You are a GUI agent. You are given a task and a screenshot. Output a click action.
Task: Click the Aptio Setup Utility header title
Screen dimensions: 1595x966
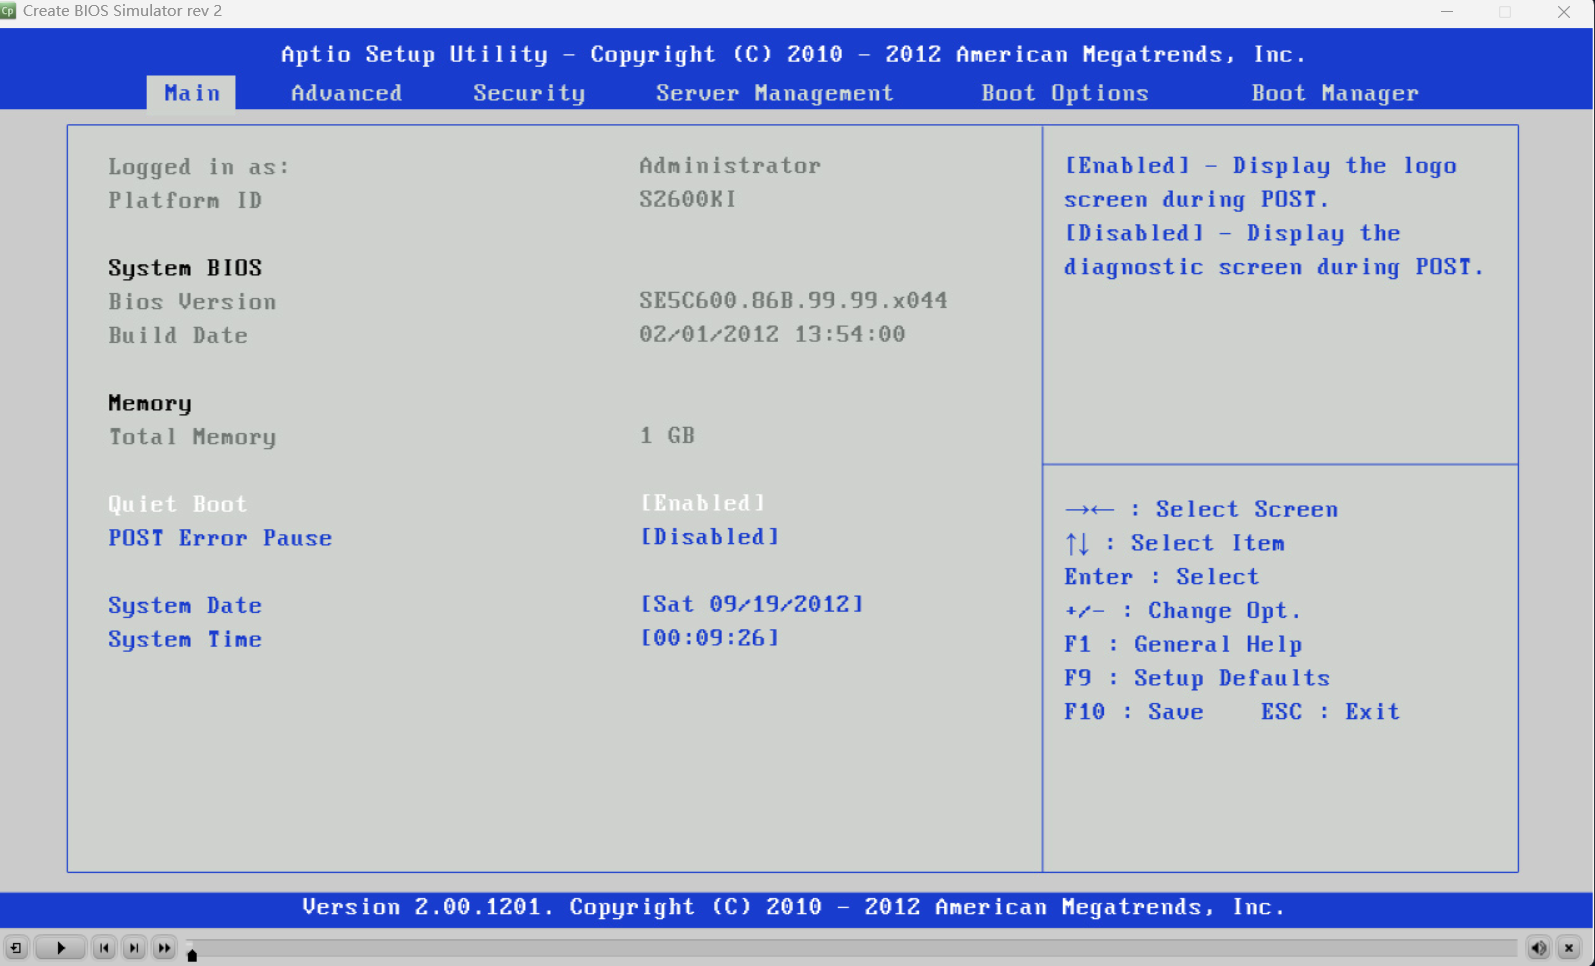[794, 54]
